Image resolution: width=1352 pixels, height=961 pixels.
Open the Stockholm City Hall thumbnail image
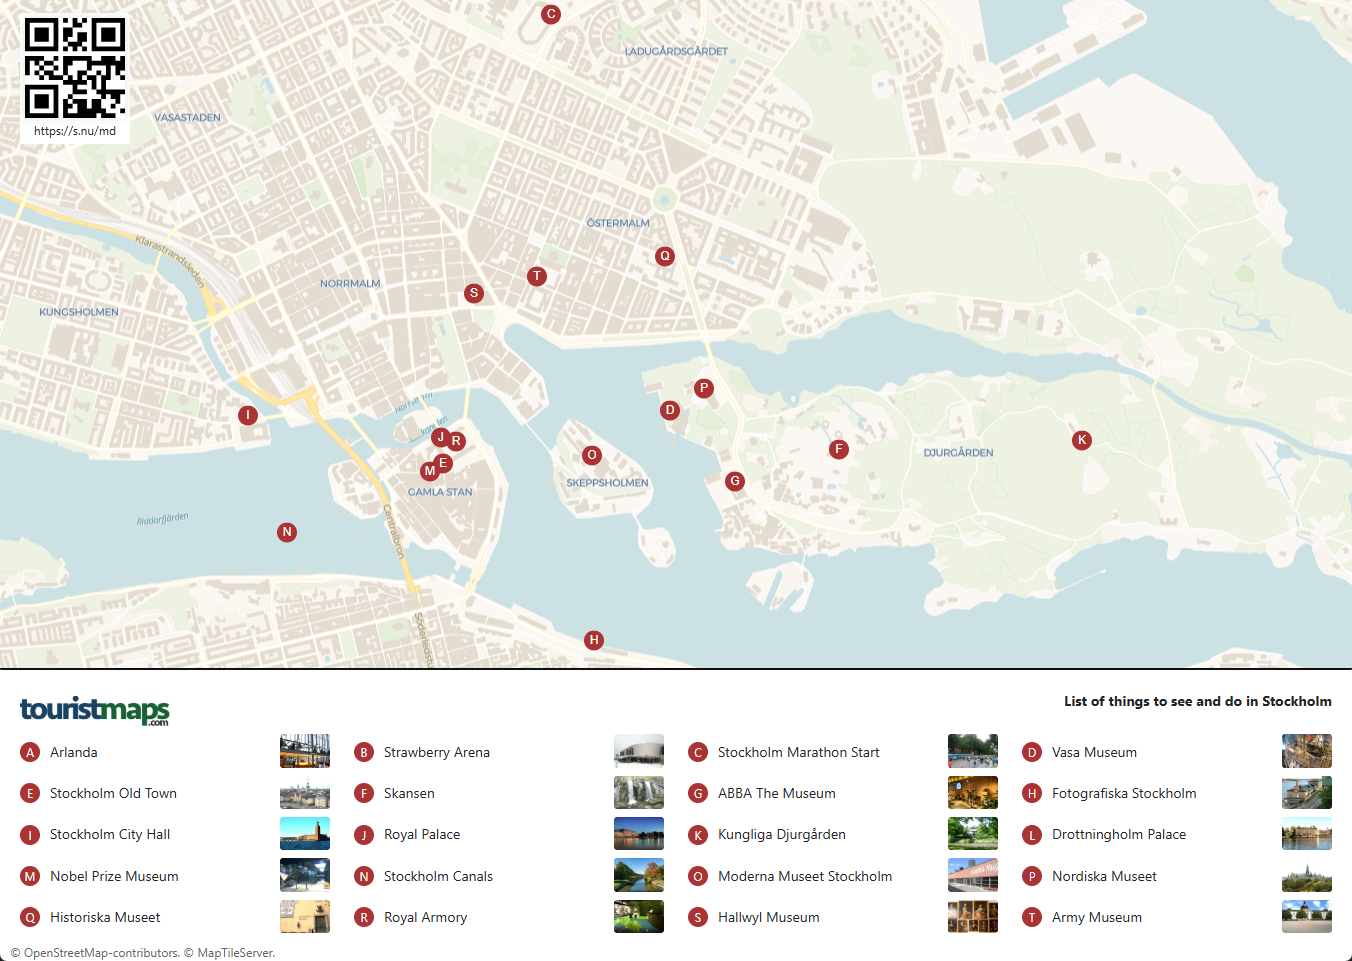point(305,834)
